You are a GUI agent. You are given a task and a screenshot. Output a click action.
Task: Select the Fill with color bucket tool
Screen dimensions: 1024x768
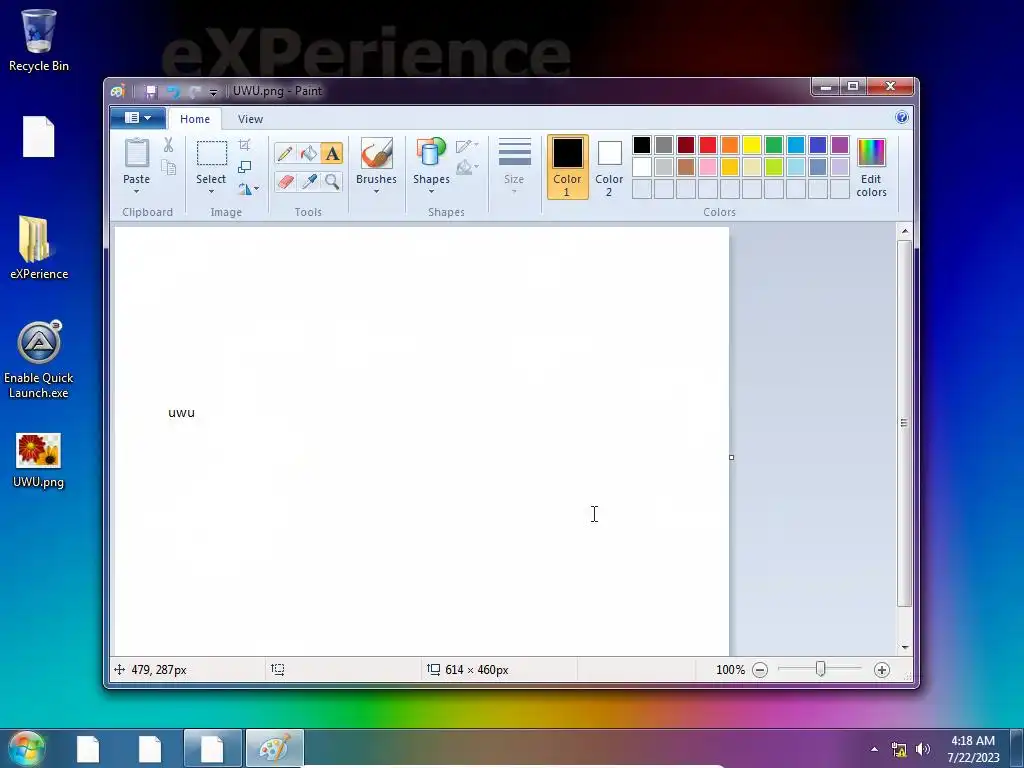pyautogui.click(x=308, y=153)
